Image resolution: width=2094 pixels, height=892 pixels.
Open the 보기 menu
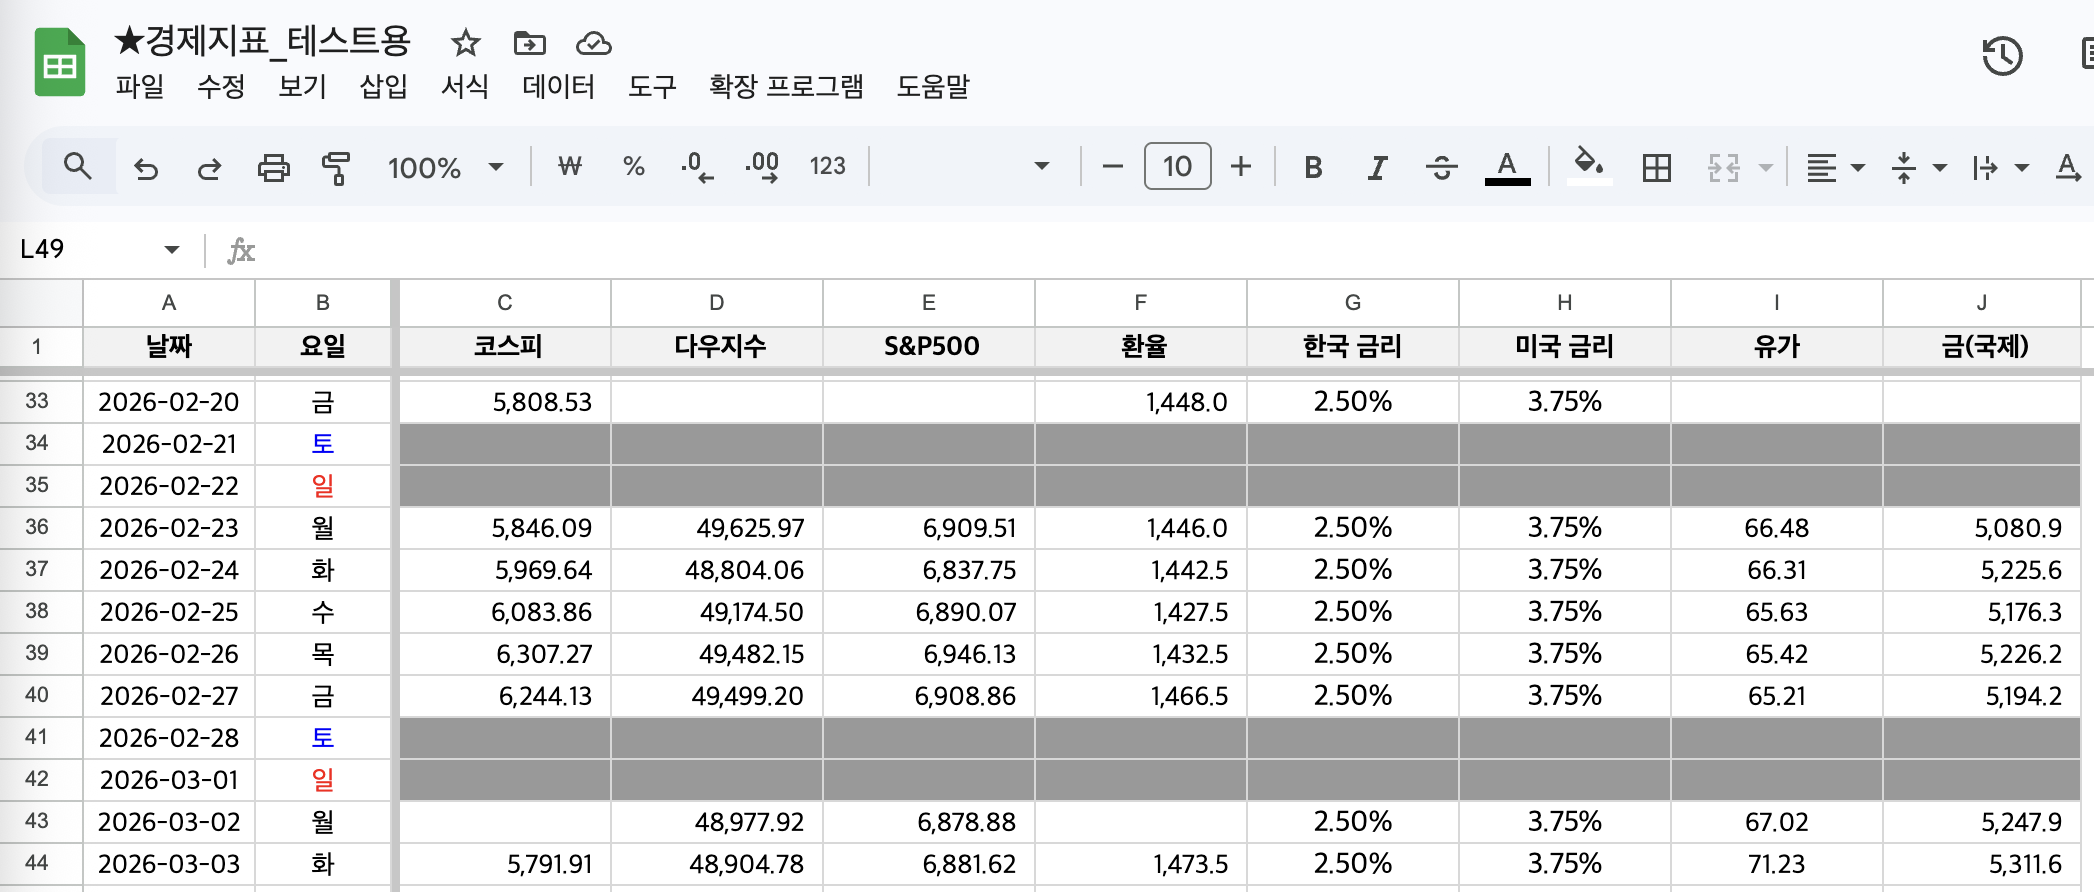302,86
